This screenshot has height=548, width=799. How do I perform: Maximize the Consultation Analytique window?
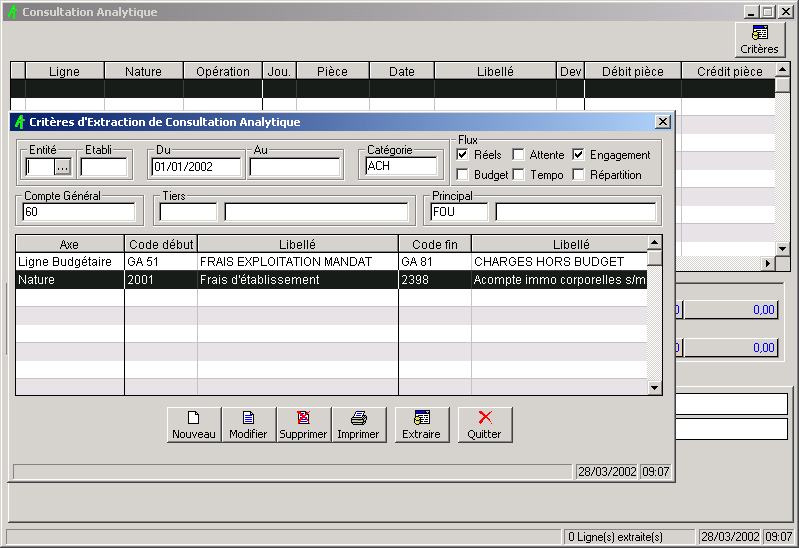coord(768,12)
